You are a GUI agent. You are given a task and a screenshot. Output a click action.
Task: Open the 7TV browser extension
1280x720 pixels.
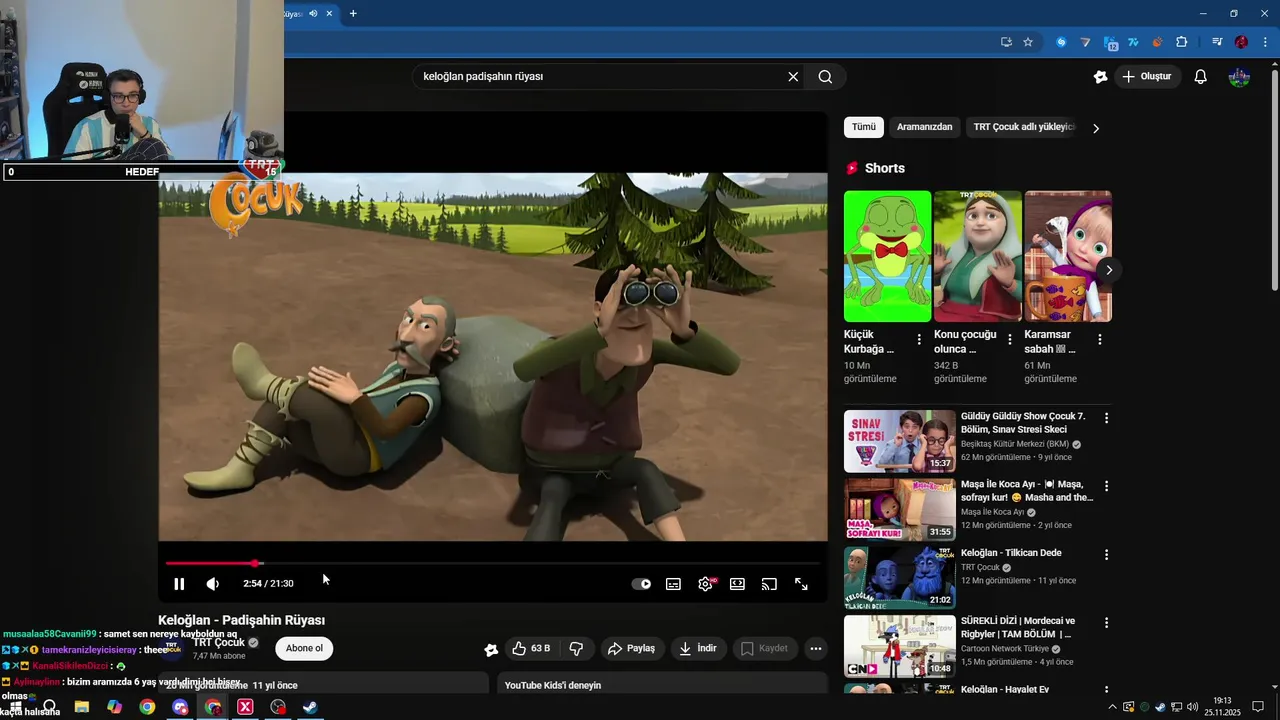1133,42
